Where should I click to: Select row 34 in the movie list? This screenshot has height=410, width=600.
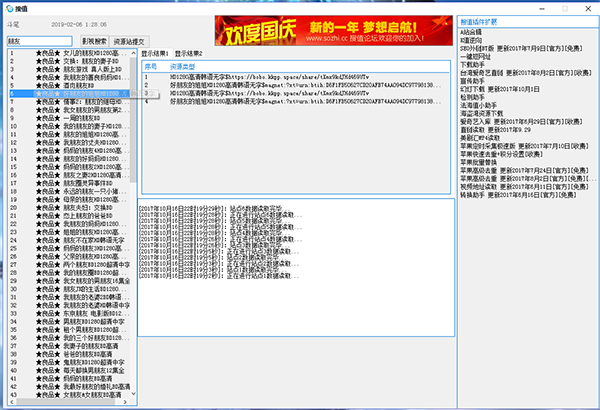click(70, 322)
